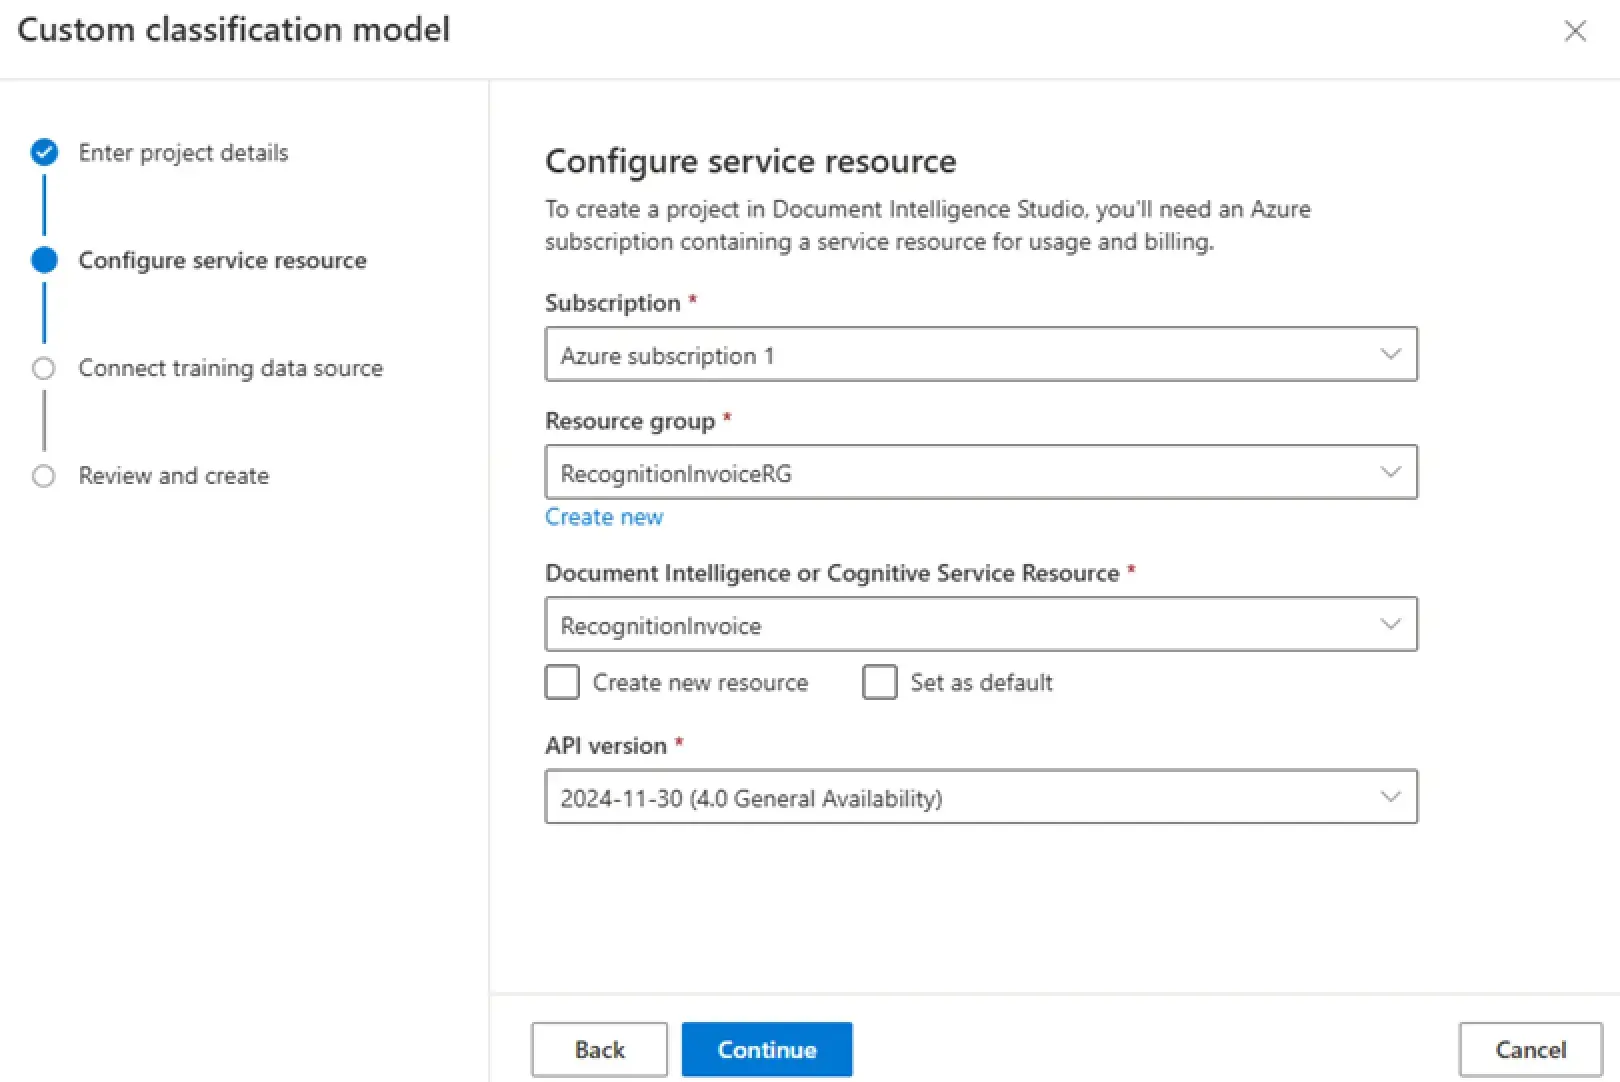Viewport: 1620px width, 1082px height.
Task: Click the Custom classification model title
Action: [x=234, y=30]
